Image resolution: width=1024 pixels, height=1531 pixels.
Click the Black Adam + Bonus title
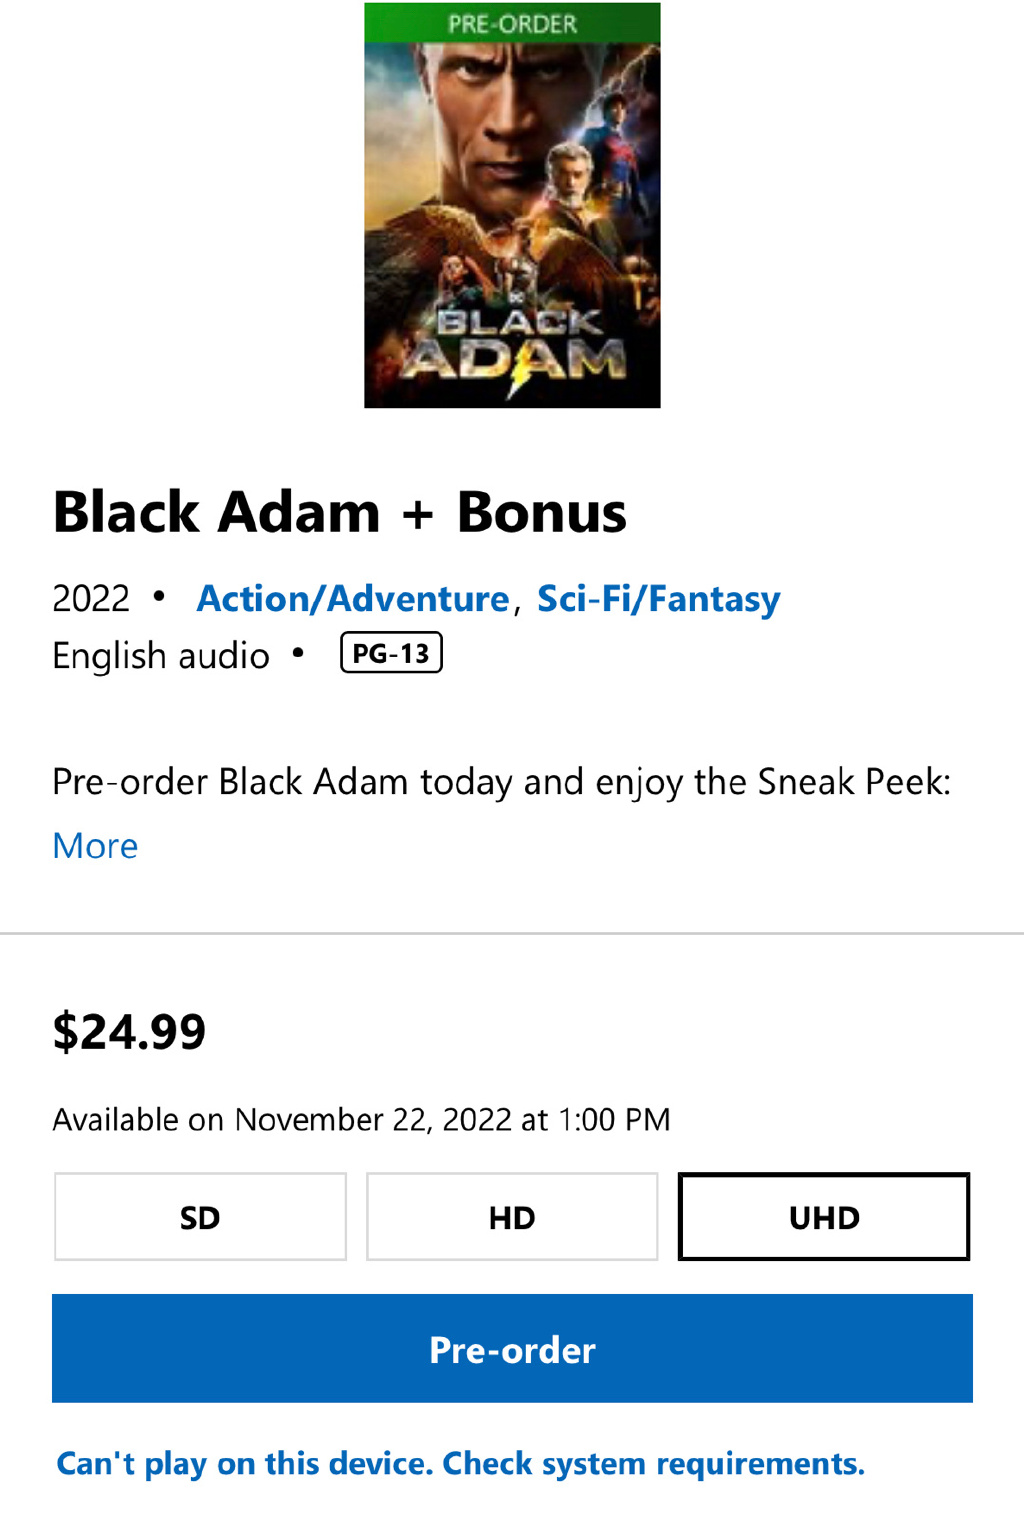[x=340, y=512]
